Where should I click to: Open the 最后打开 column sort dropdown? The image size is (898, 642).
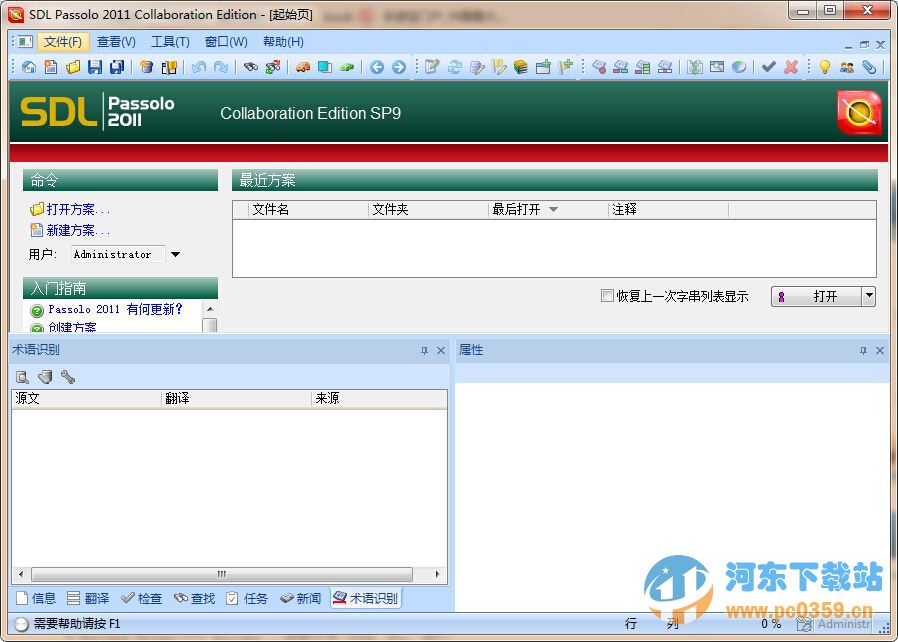click(x=554, y=209)
